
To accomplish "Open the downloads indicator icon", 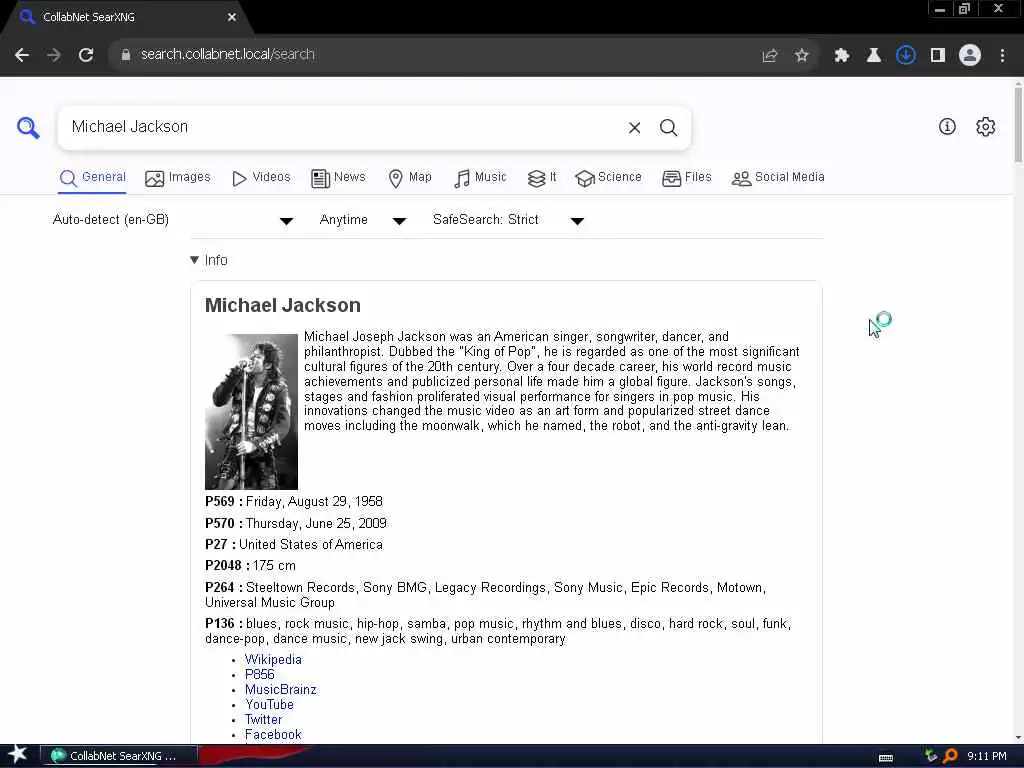I will pyautogui.click(x=906, y=56).
